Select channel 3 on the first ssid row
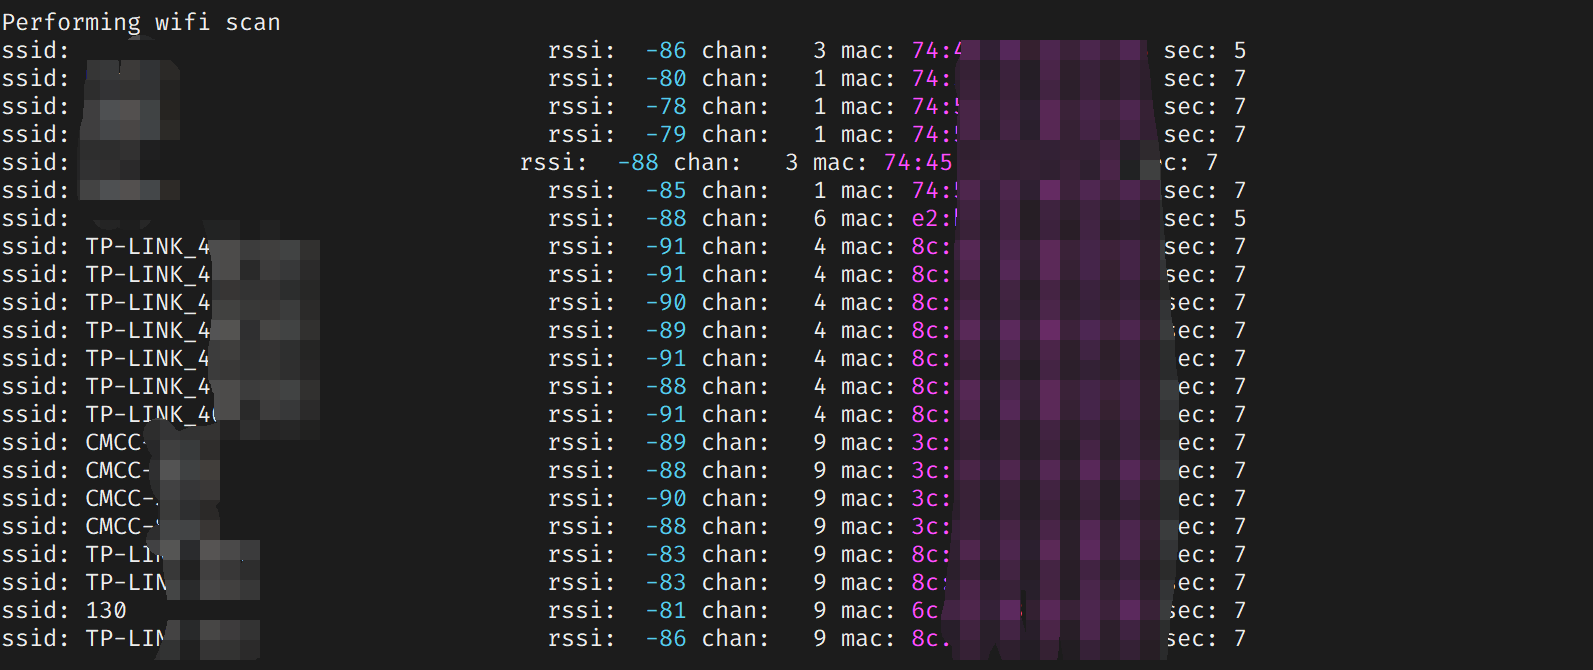Image resolution: width=1593 pixels, height=670 pixels. pyautogui.click(x=819, y=50)
